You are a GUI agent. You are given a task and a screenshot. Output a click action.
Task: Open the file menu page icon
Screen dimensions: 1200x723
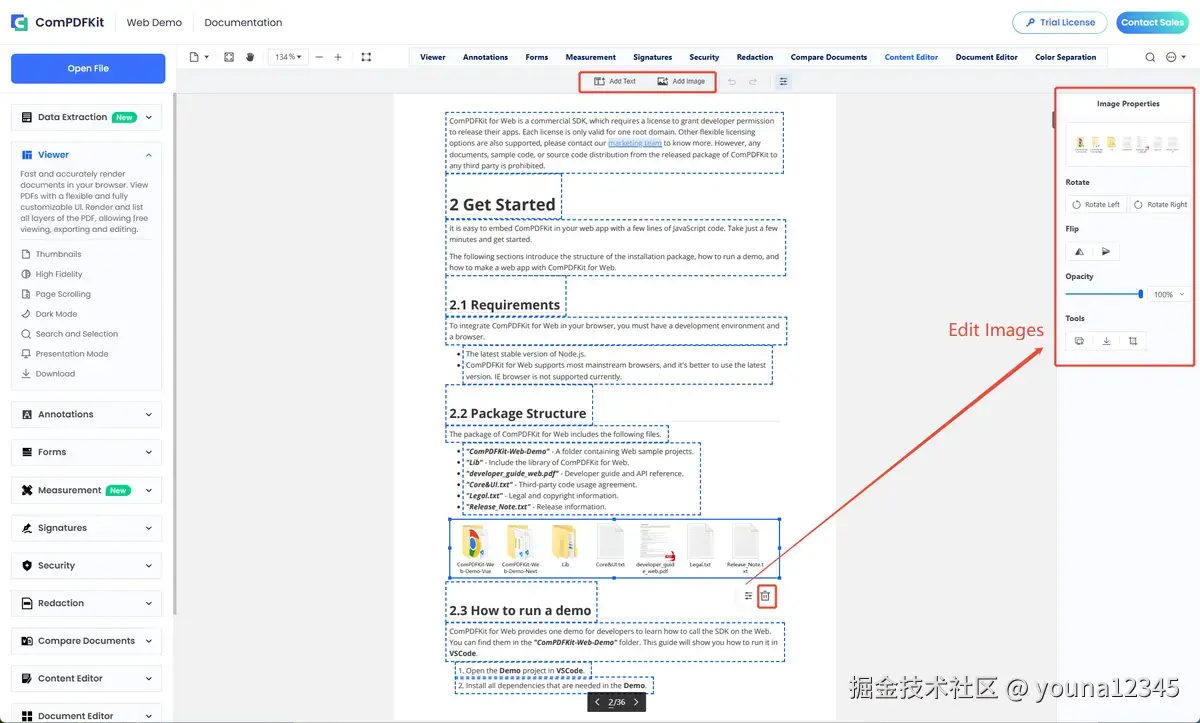point(198,57)
